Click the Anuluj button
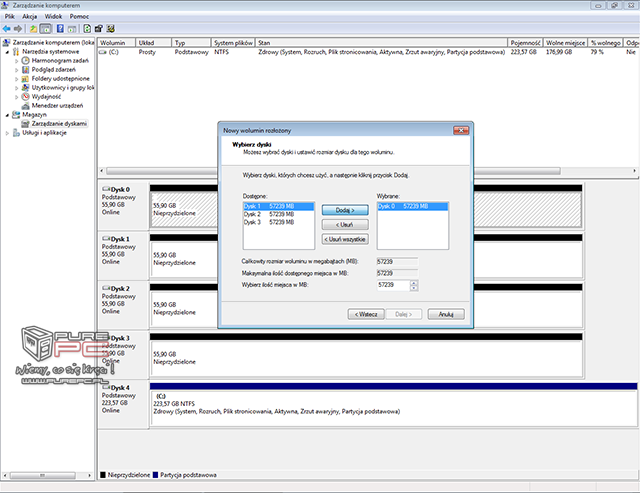The height and width of the screenshot is (493, 640). coord(446,314)
